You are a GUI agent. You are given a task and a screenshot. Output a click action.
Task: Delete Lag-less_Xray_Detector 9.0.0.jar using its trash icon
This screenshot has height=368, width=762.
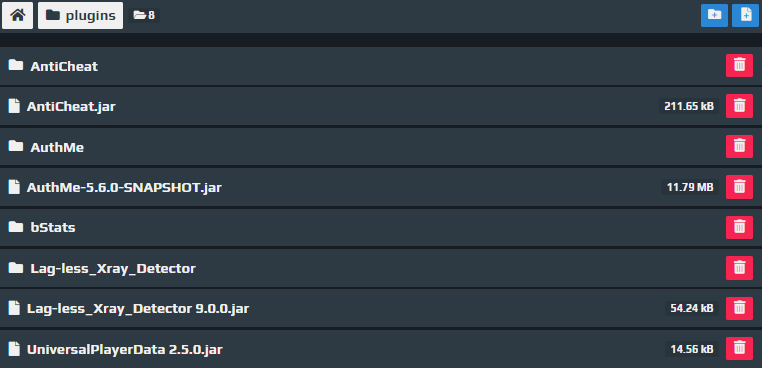pyautogui.click(x=739, y=308)
